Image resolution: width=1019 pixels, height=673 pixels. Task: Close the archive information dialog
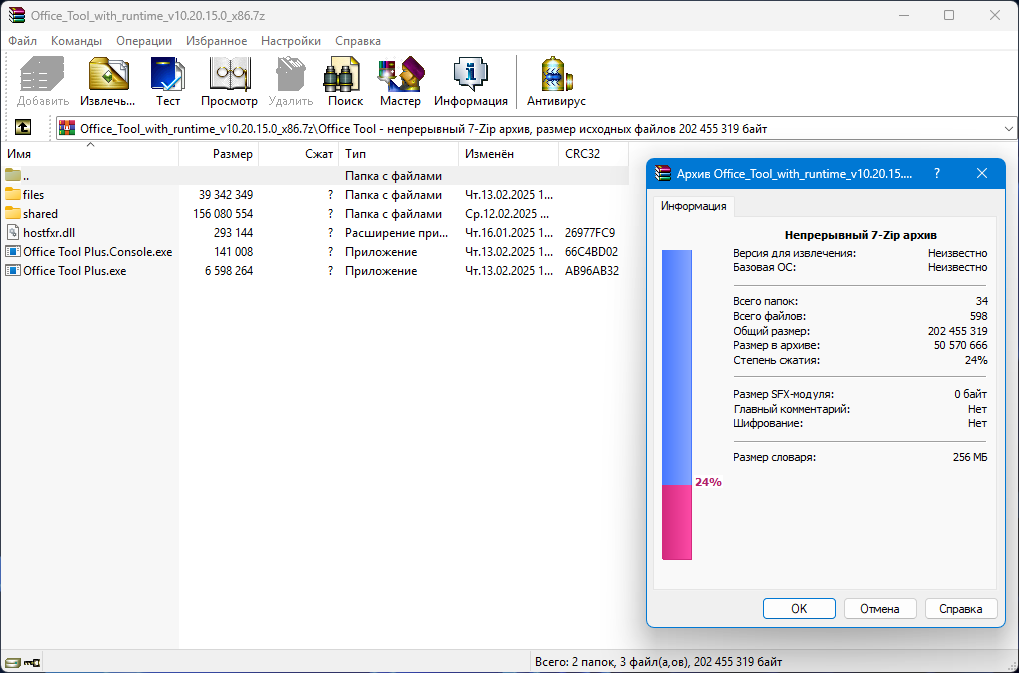click(982, 173)
